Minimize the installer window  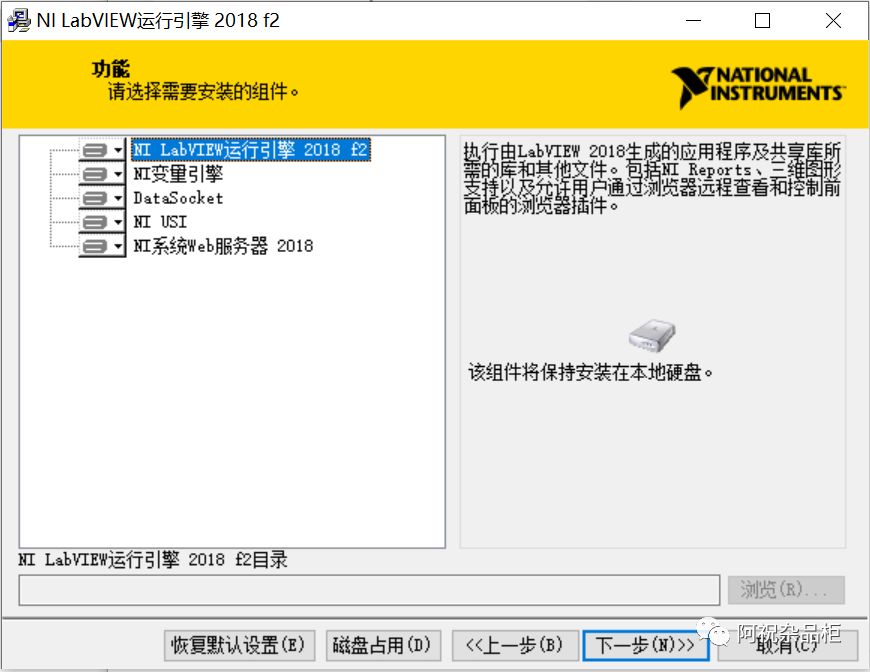(694, 21)
